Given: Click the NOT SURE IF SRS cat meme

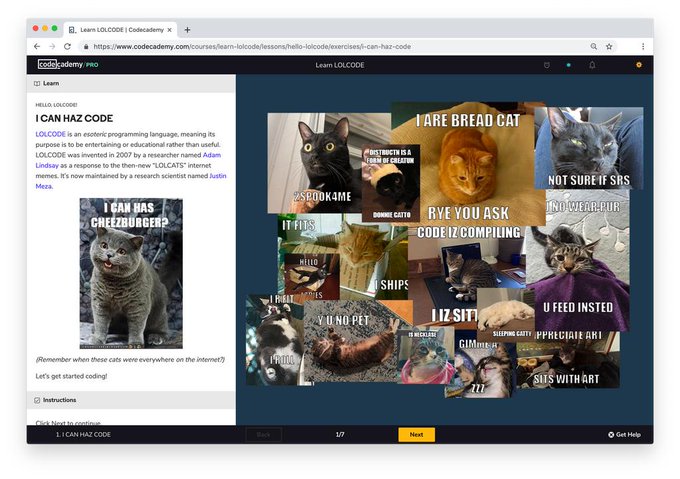Looking at the screenshot, I should 588,148.
